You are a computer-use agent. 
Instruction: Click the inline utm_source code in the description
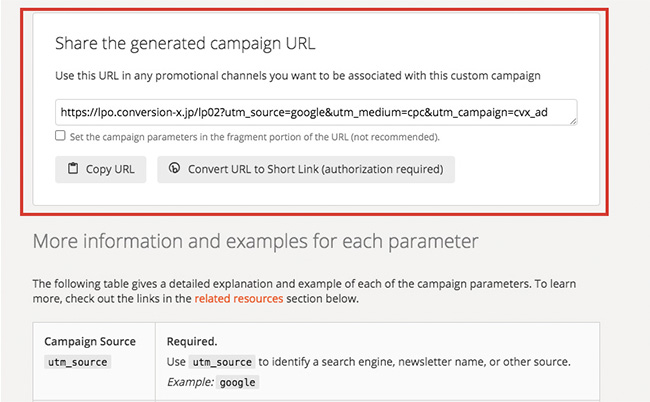pyautogui.click(x=222, y=361)
